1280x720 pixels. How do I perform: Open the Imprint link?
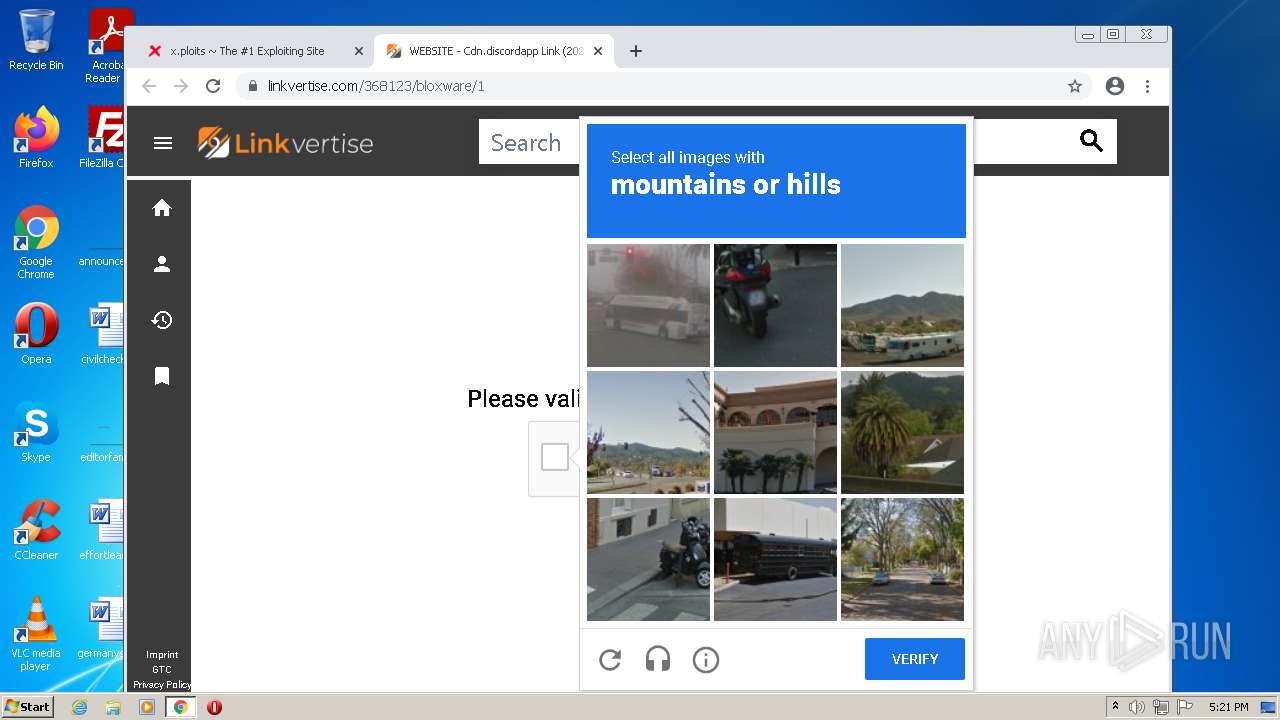pos(162,655)
